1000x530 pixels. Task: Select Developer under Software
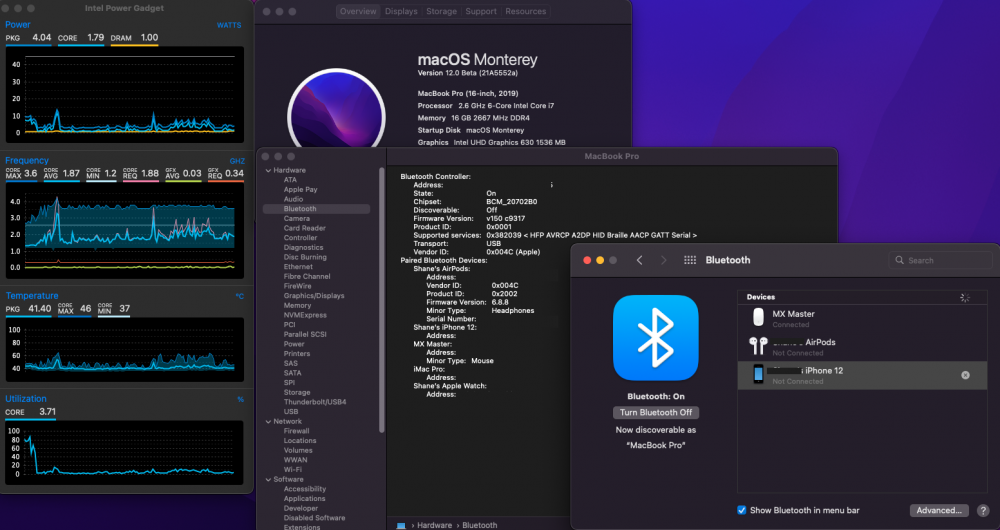pyautogui.click(x=301, y=508)
